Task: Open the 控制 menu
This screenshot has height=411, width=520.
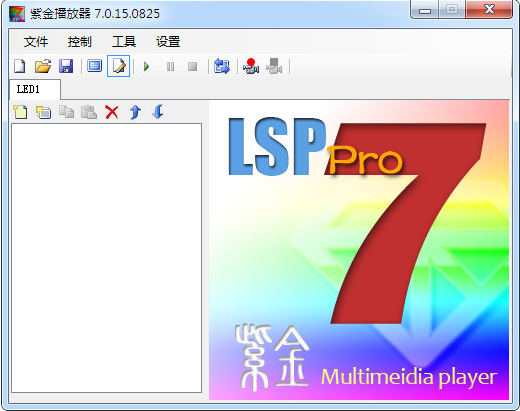Action: click(80, 42)
